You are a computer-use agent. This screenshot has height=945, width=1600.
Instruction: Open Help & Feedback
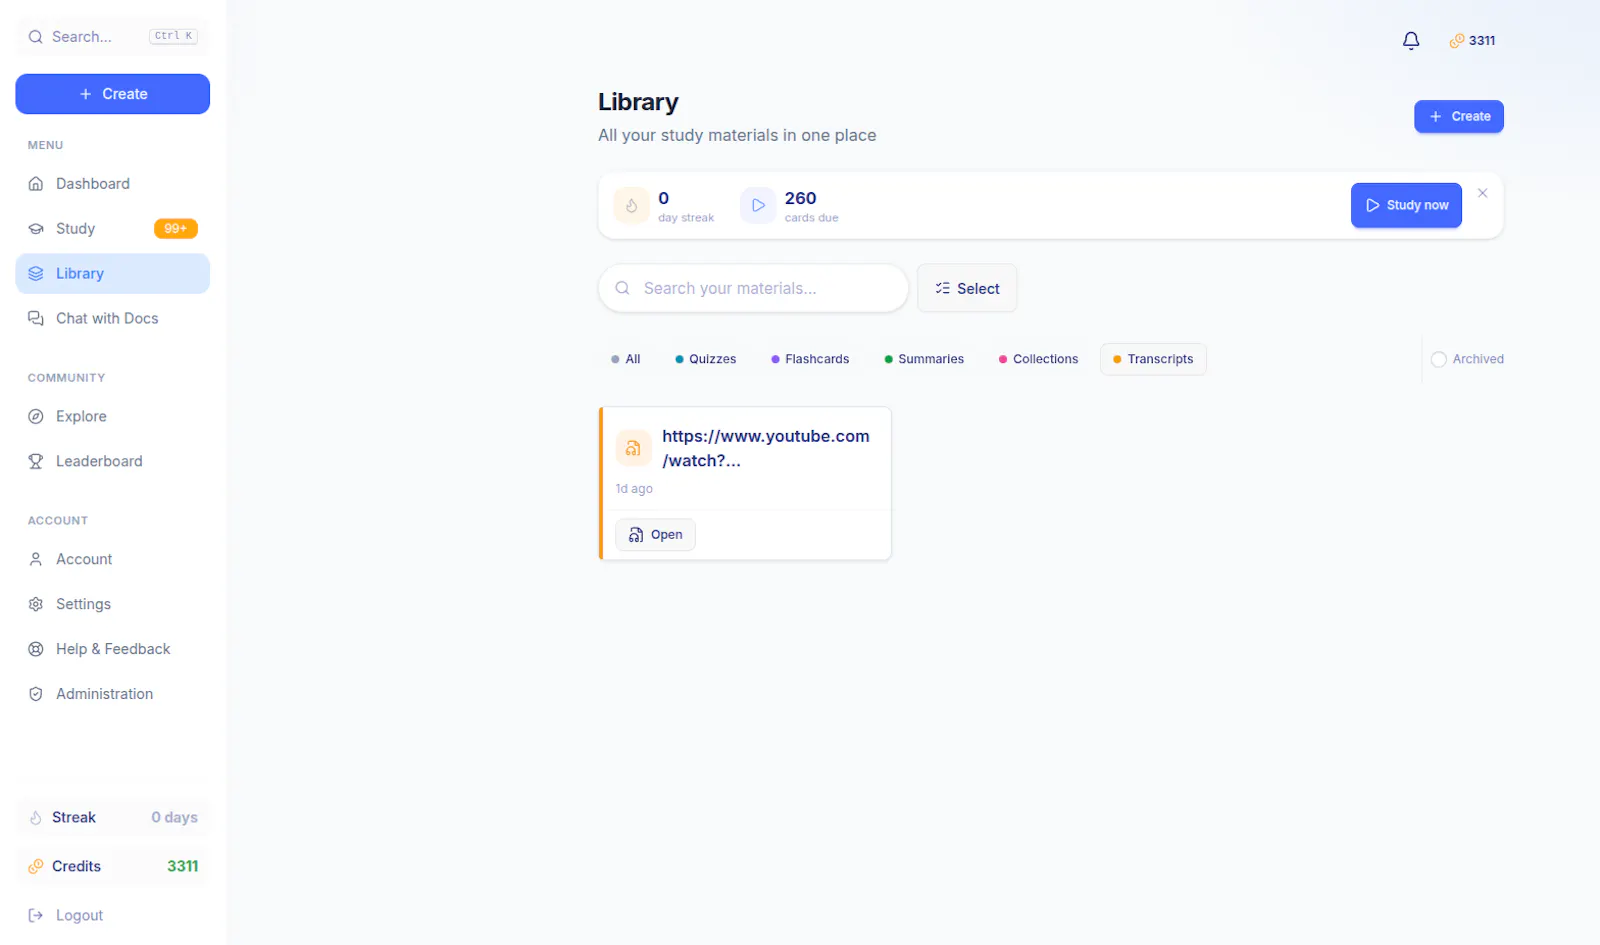coord(113,650)
